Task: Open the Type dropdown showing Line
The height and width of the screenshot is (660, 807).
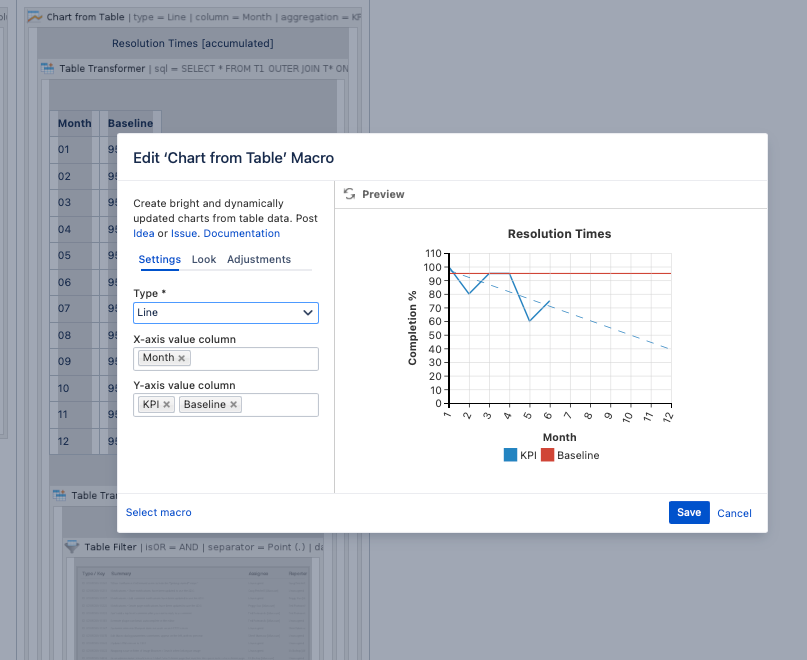Action: point(226,313)
